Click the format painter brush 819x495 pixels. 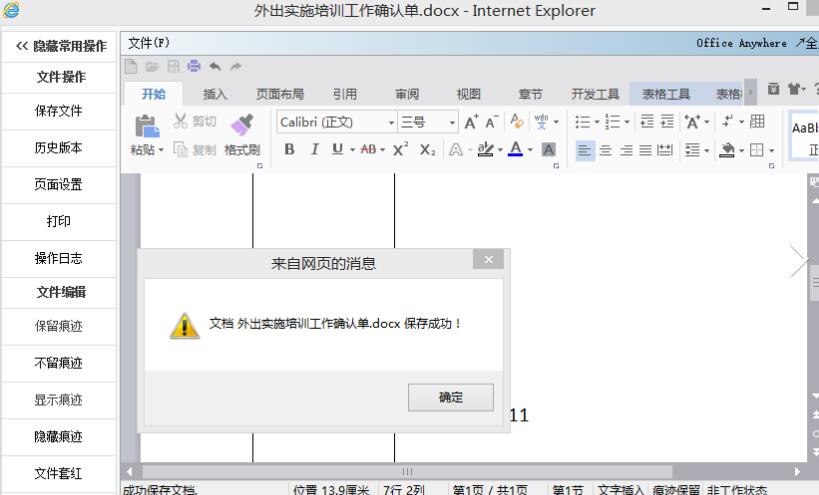pos(242,125)
